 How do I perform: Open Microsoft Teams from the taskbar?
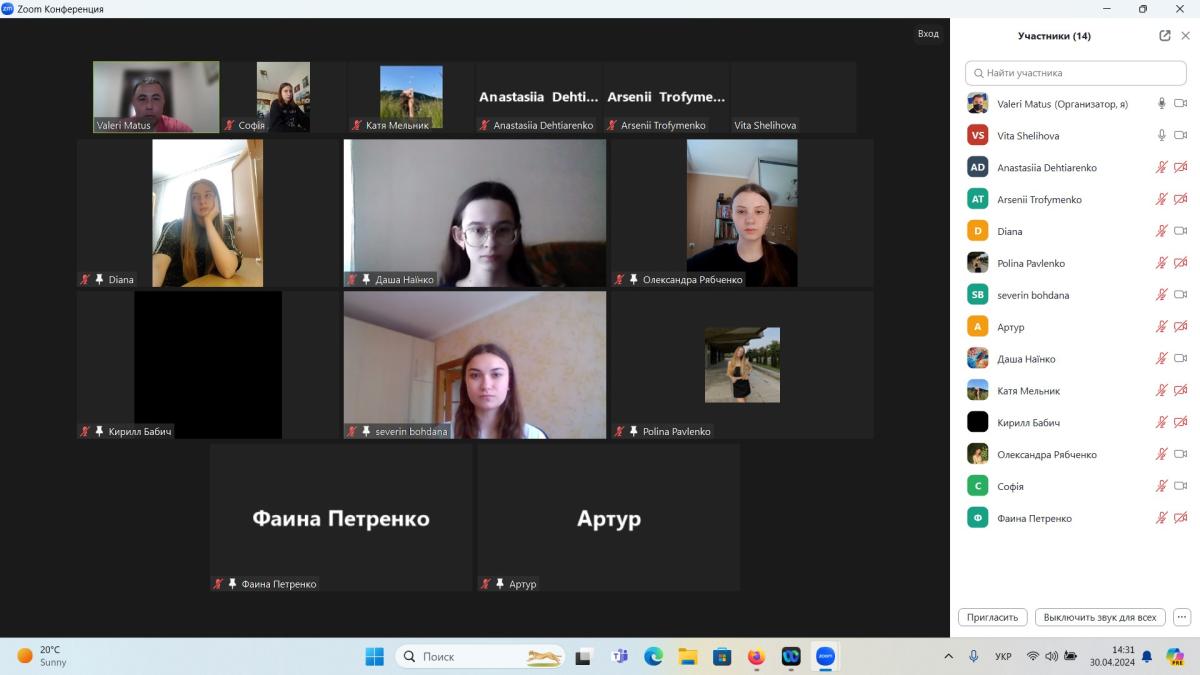pos(619,656)
